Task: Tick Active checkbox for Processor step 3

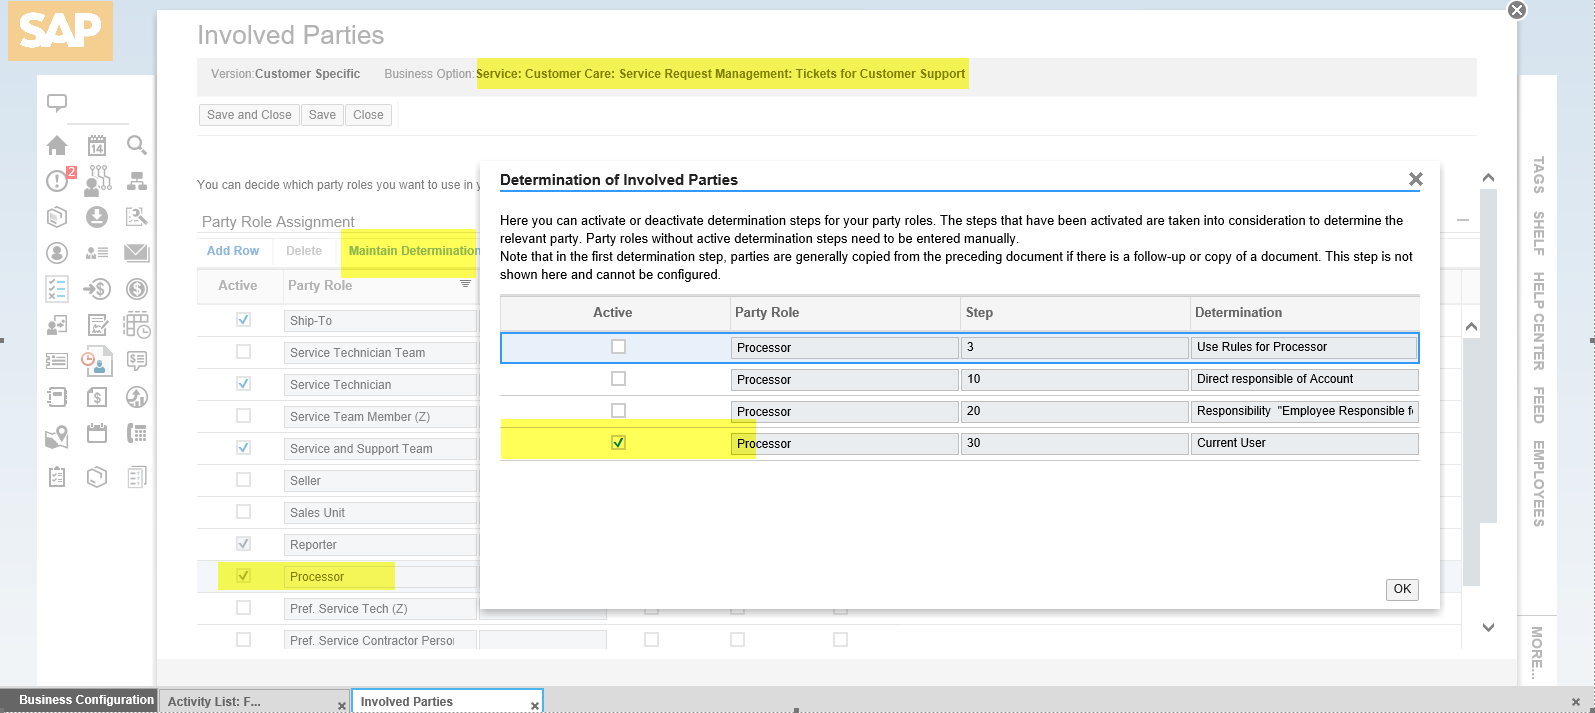Action: [618, 347]
